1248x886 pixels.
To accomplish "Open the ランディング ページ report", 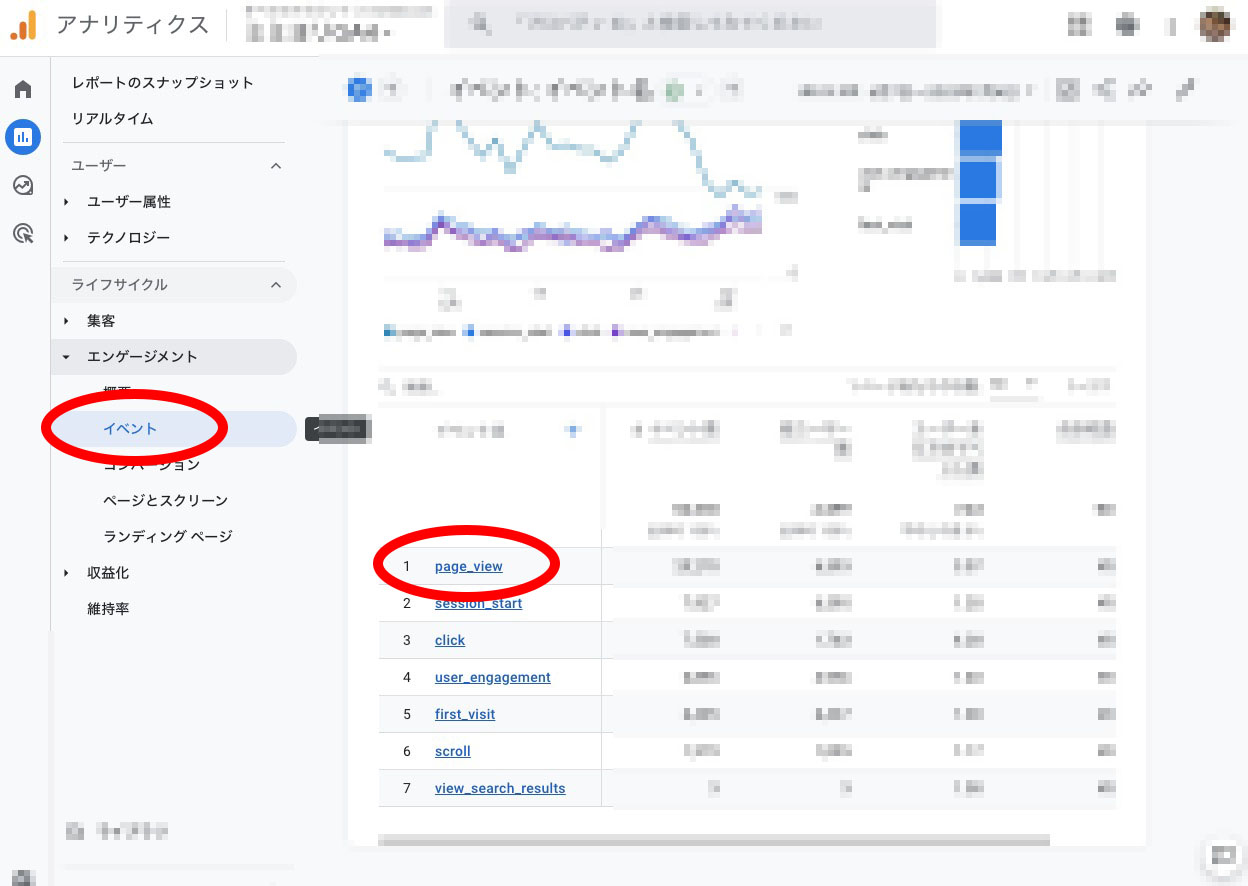I will point(168,537).
